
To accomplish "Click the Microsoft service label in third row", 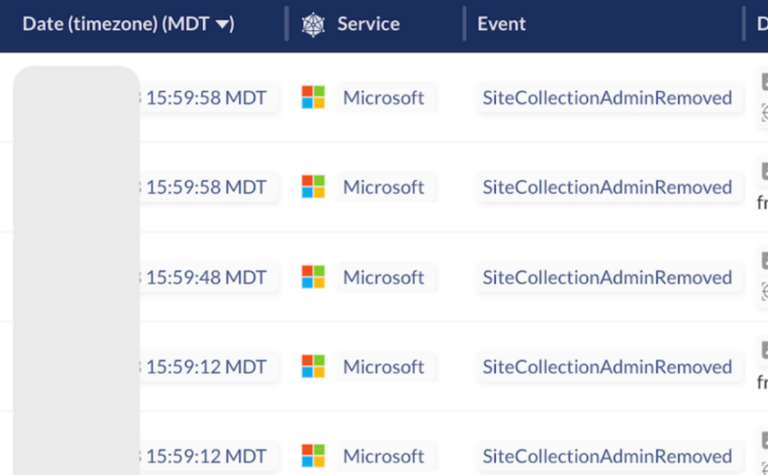I will (383, 278).
